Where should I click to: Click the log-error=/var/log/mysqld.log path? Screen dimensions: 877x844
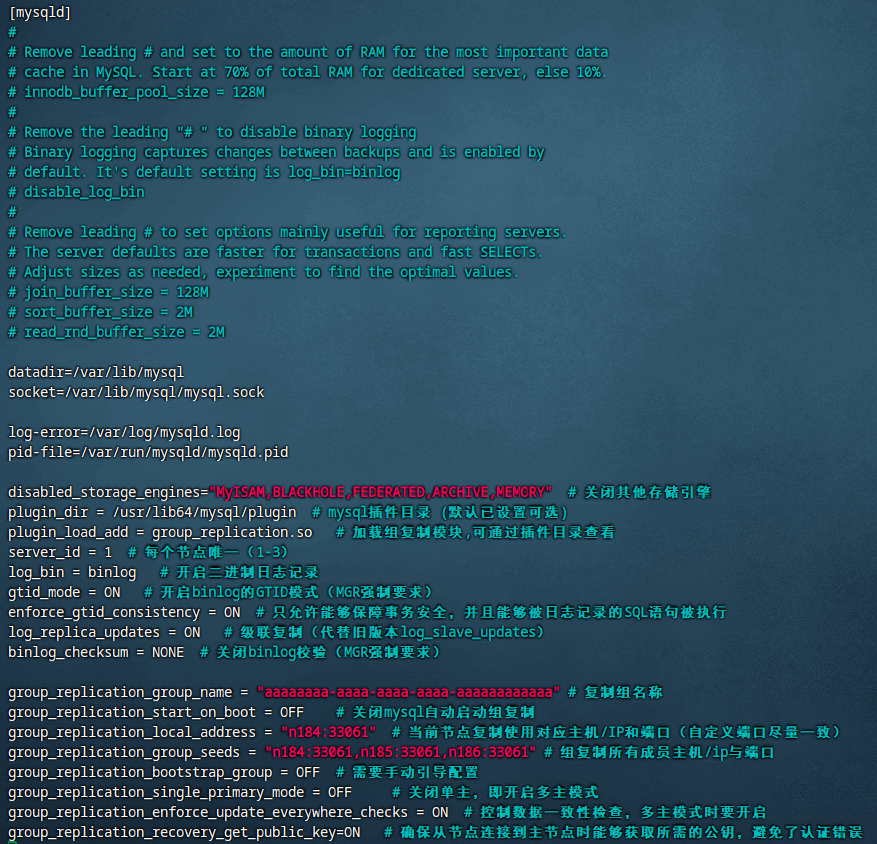(x=123, y=432)
